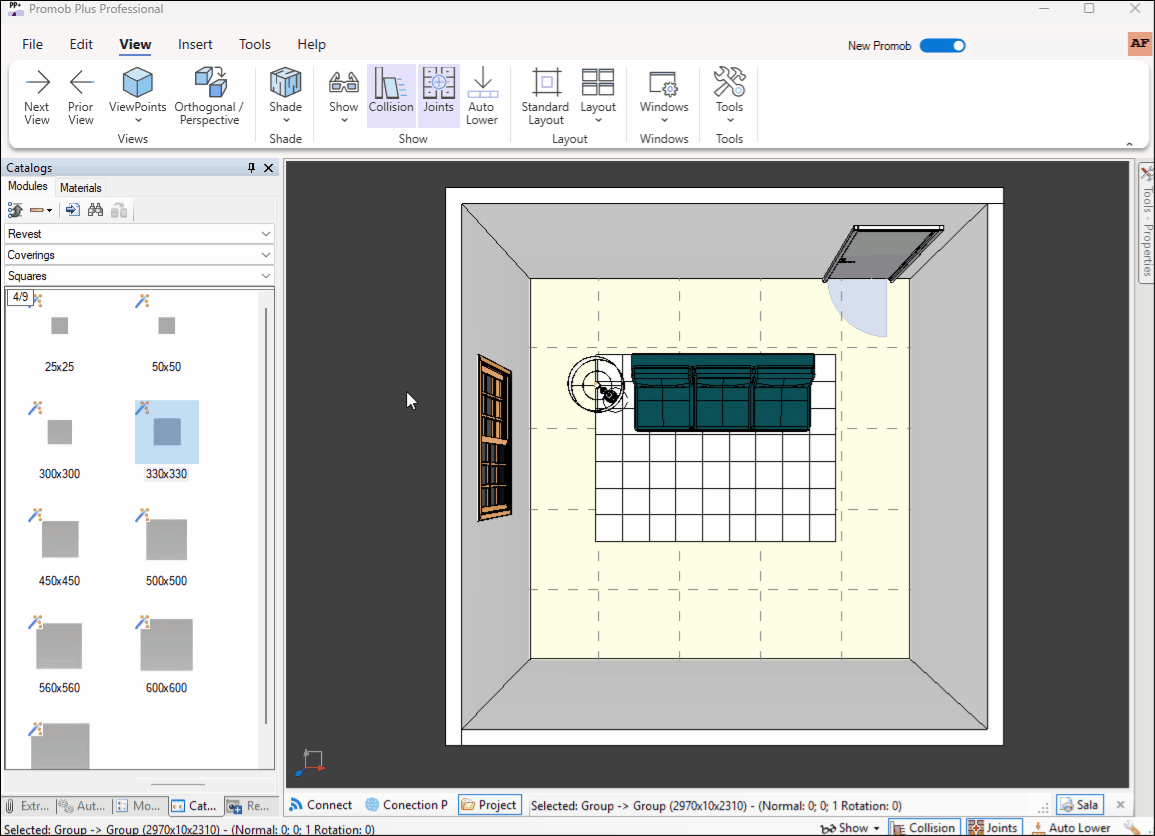
Task: Open the Tools ribbon tab
Action: (255, 44)
